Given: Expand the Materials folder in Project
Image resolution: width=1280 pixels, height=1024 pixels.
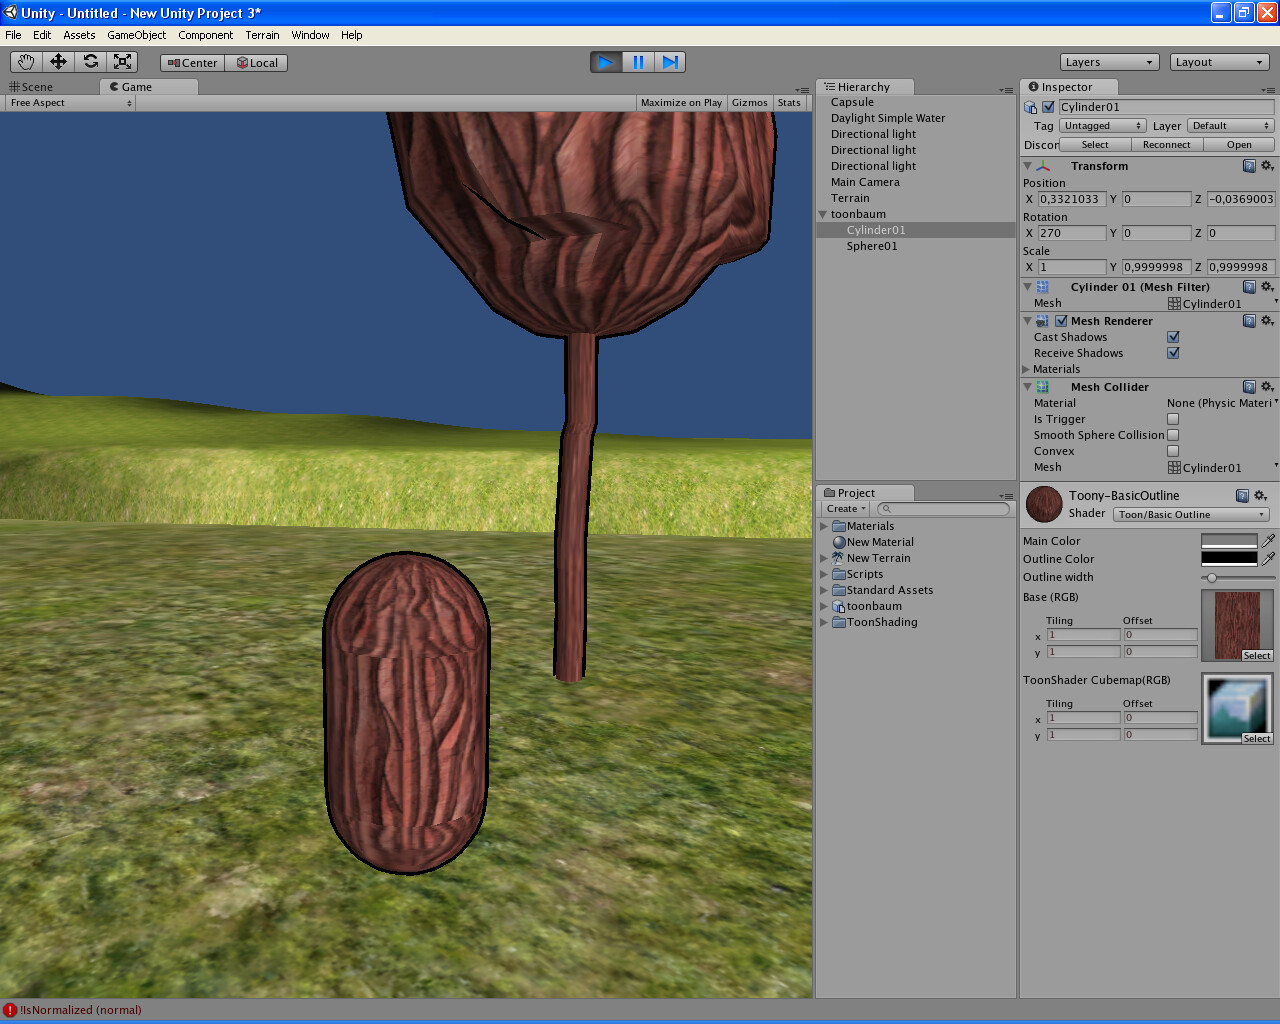Looking at the screenshot, I should (824, 526).
